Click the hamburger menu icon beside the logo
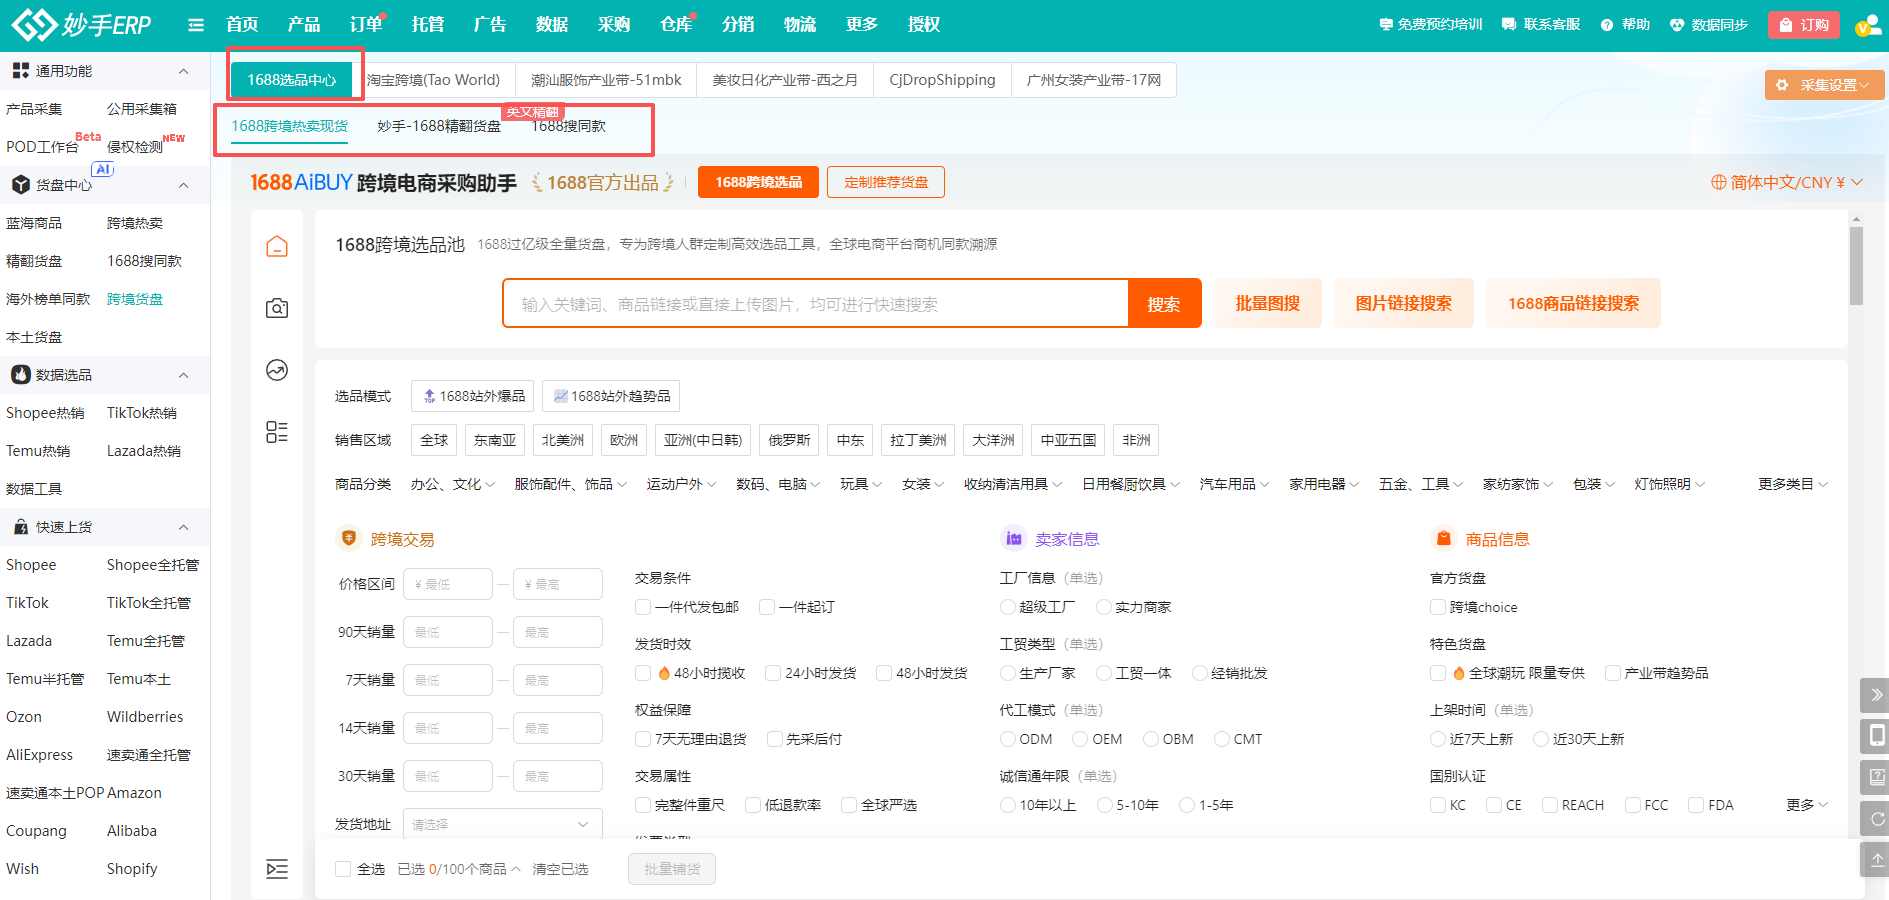The width and height of the screenshot is (1889, 900). tap(196, 25)
